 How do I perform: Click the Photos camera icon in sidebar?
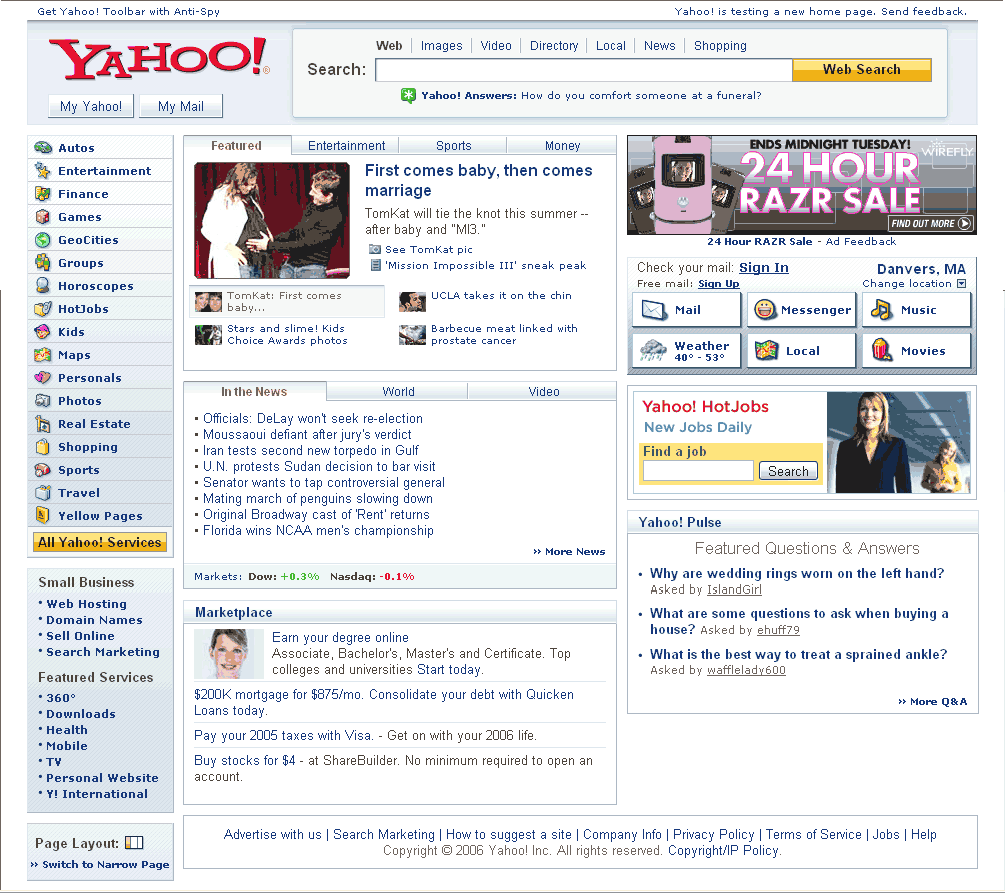pos(43,401)
